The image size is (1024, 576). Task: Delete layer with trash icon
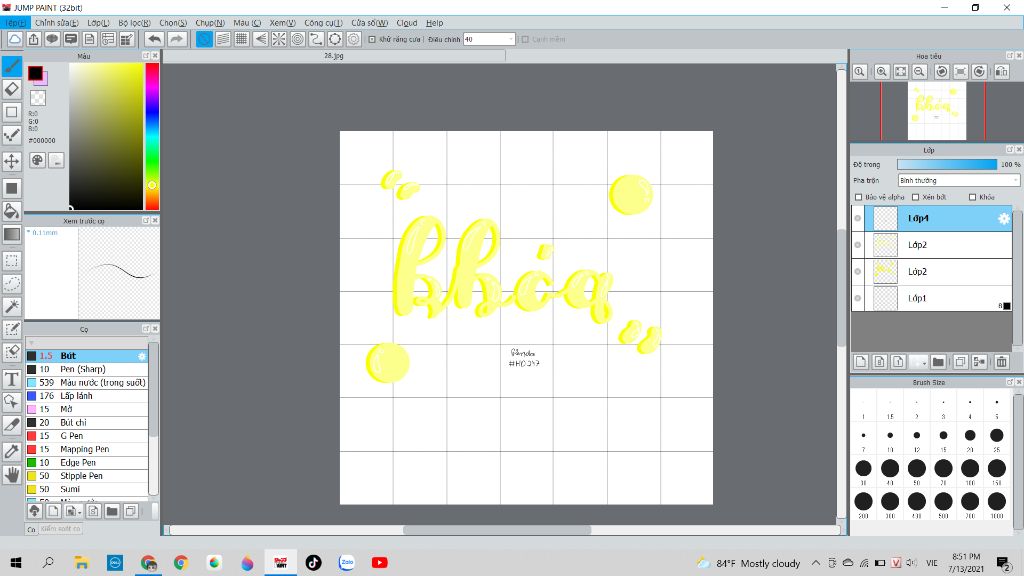(x=1001, y=361)
